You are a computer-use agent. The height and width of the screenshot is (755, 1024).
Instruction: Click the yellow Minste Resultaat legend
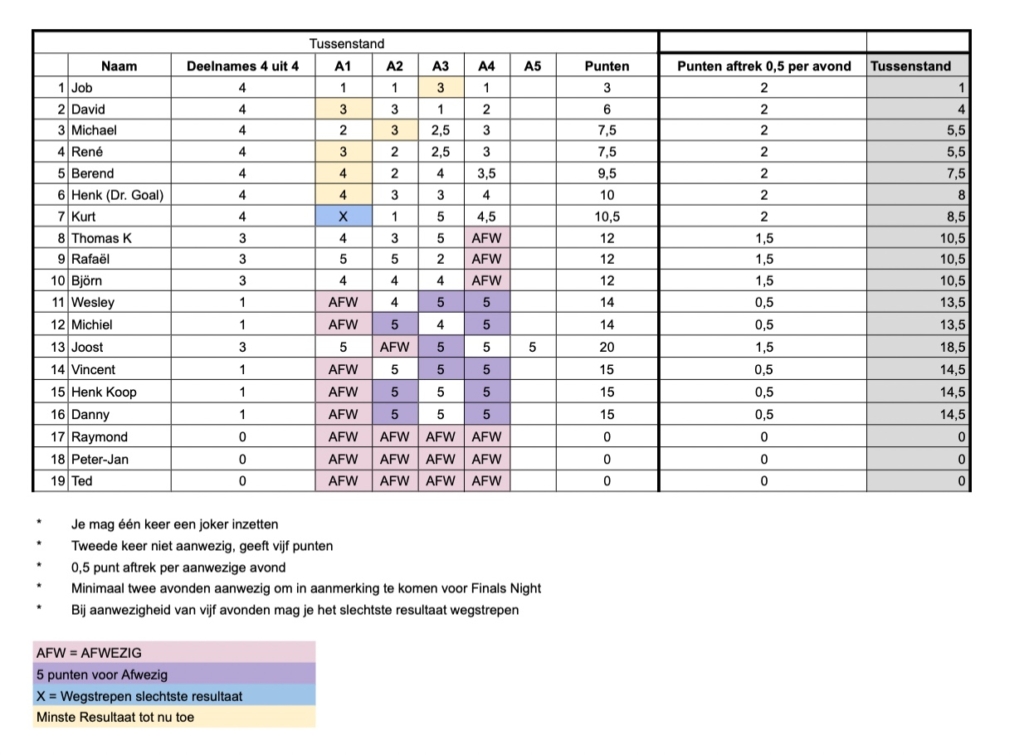(x=174, y=716)
